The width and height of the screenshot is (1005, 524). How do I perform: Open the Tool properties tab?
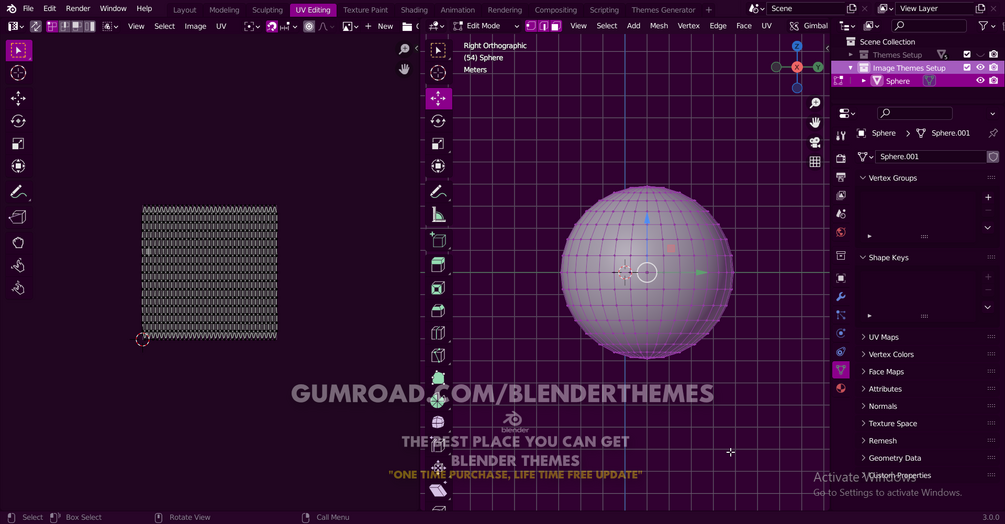click(x=841, y=135)
